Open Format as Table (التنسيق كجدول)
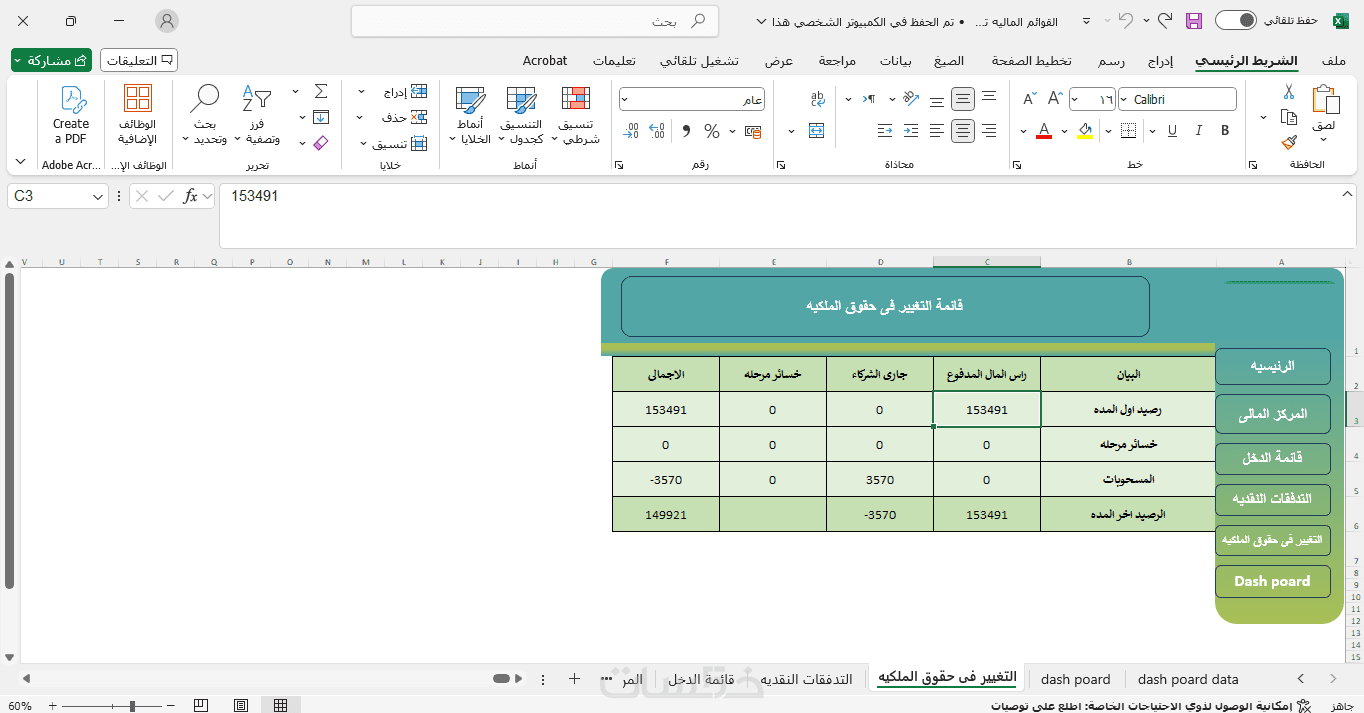Image resolution: width=1364 pixels, height=713 pixels. (521, 115)
